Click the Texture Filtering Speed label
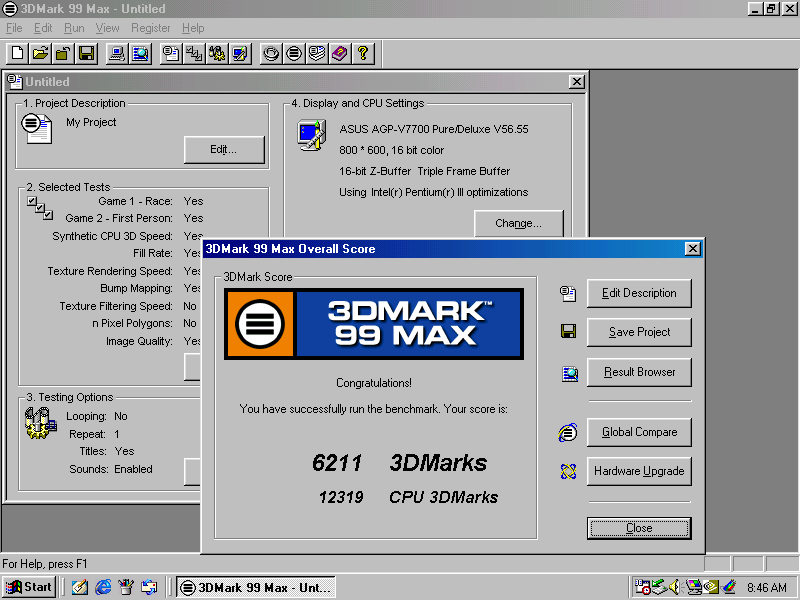The height and width of the screenshot is (600, 800). click(116, 306)
